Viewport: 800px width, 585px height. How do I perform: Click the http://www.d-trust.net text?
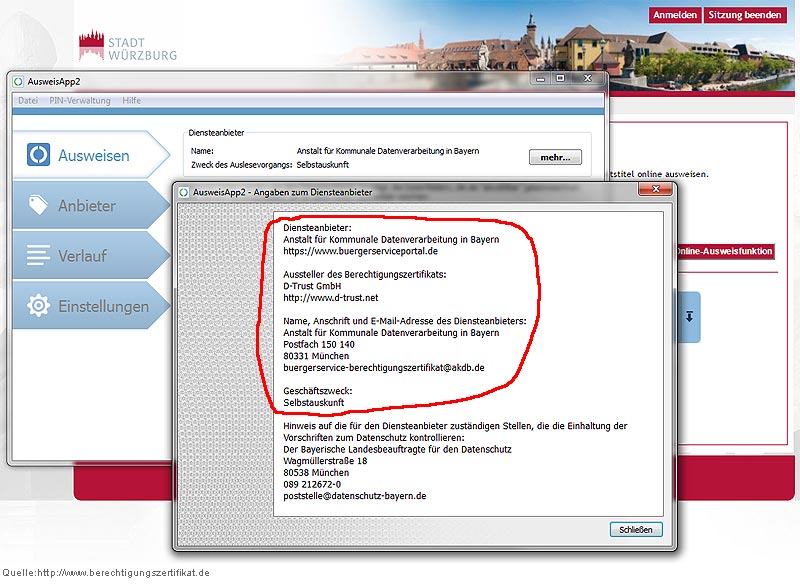[x=331, y=297]
